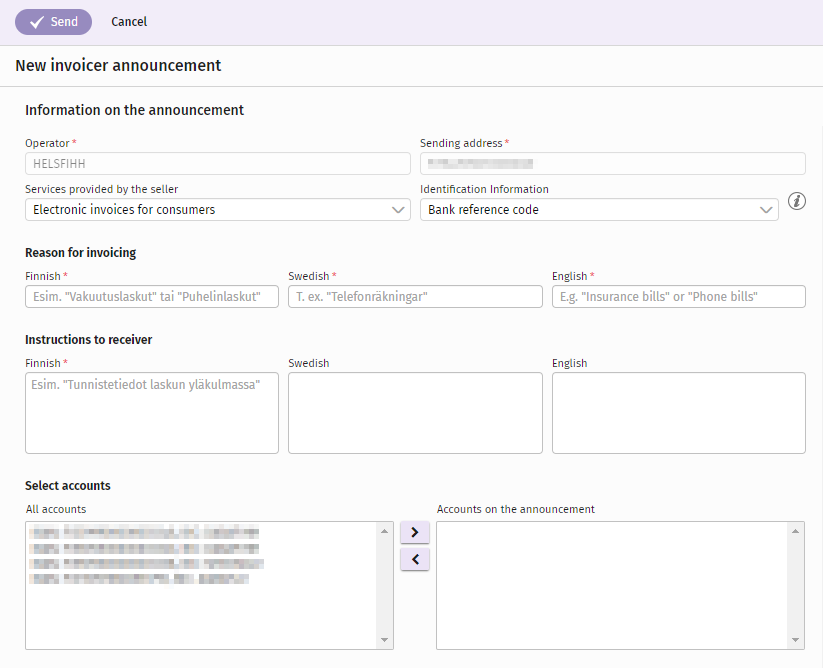Screen dimensions: 823x668
Task: Click Swedish reason for invoicing field
Action: 415,296
